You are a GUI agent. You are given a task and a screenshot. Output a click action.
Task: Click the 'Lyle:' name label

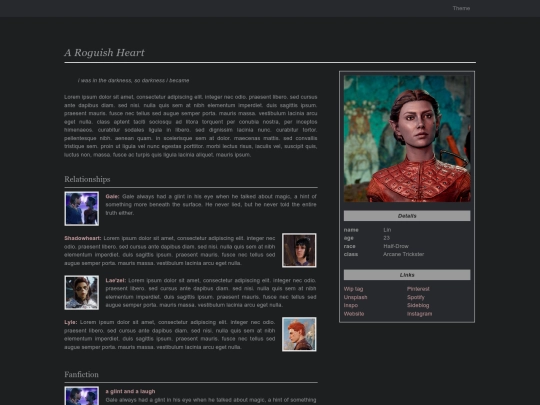tap(71, 322)
